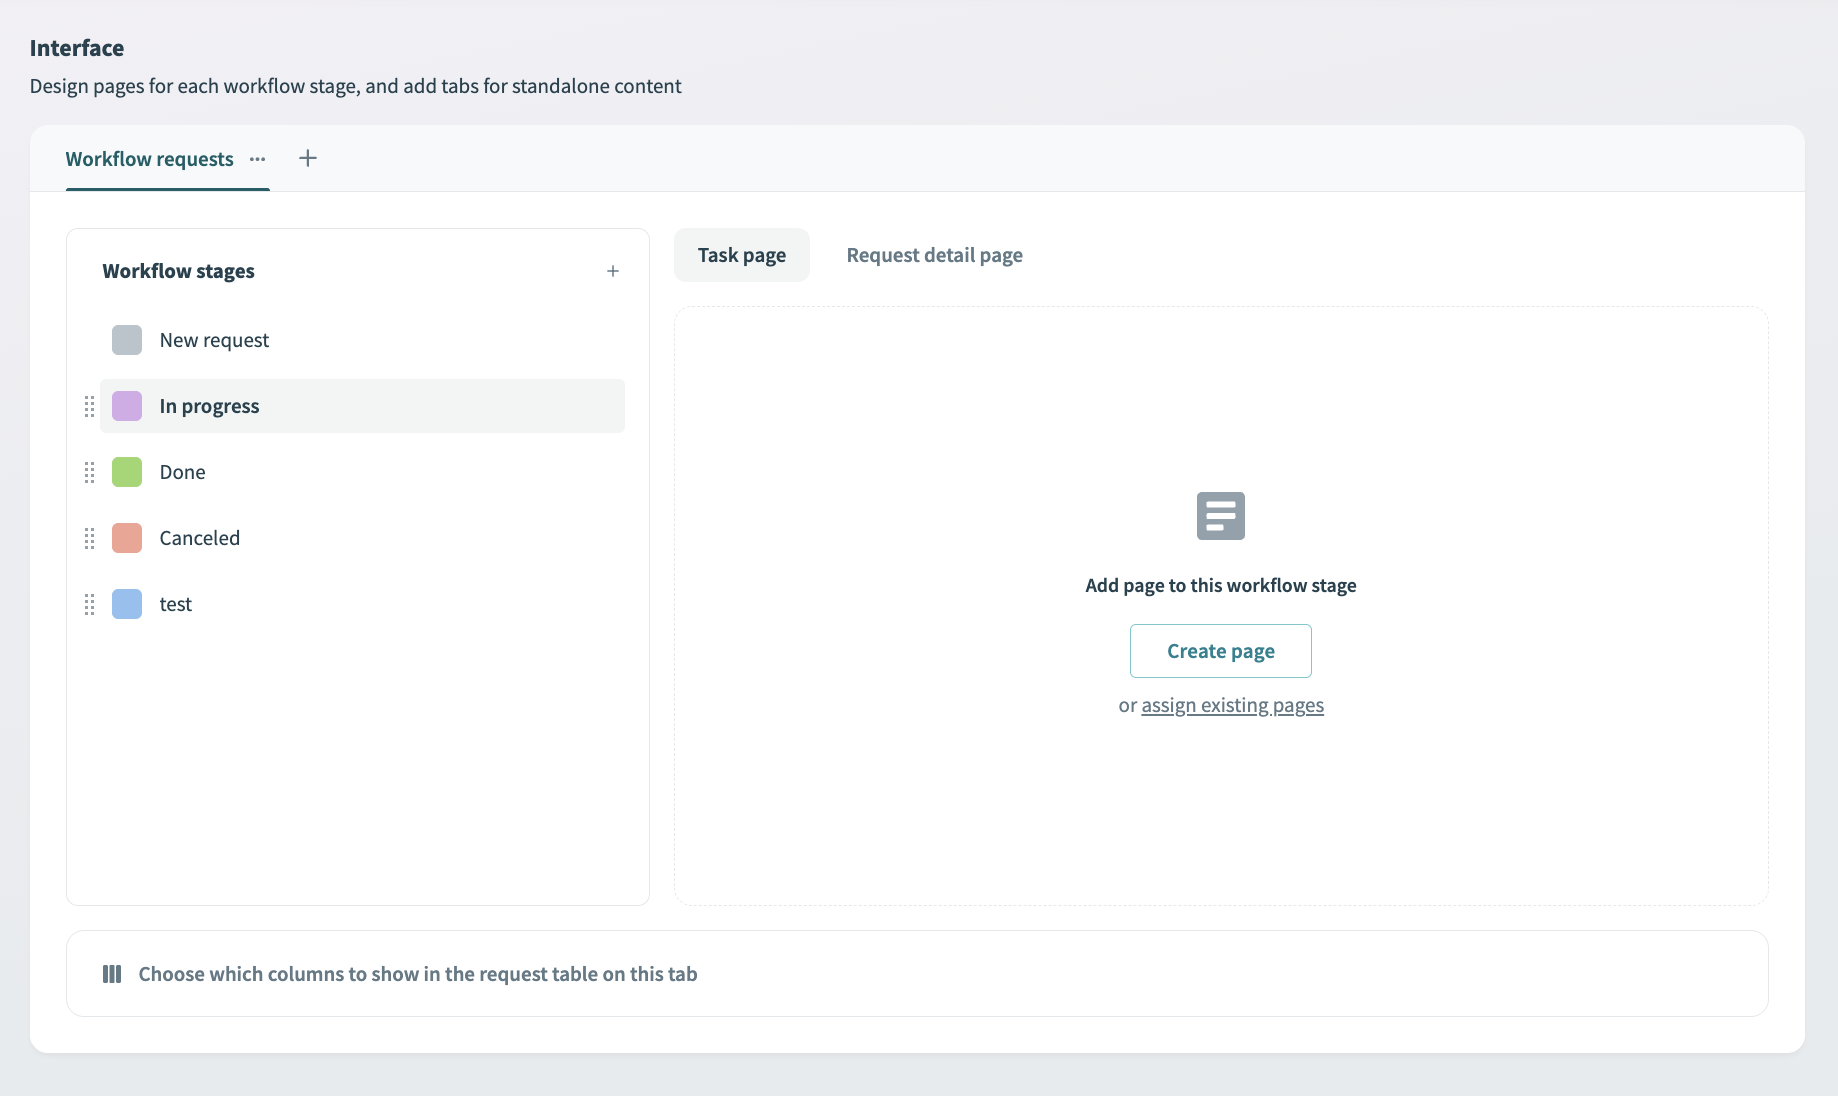The image size is (1838, 1096).
Task: Open the assign existing pages link
Action: pos(1232,705)
